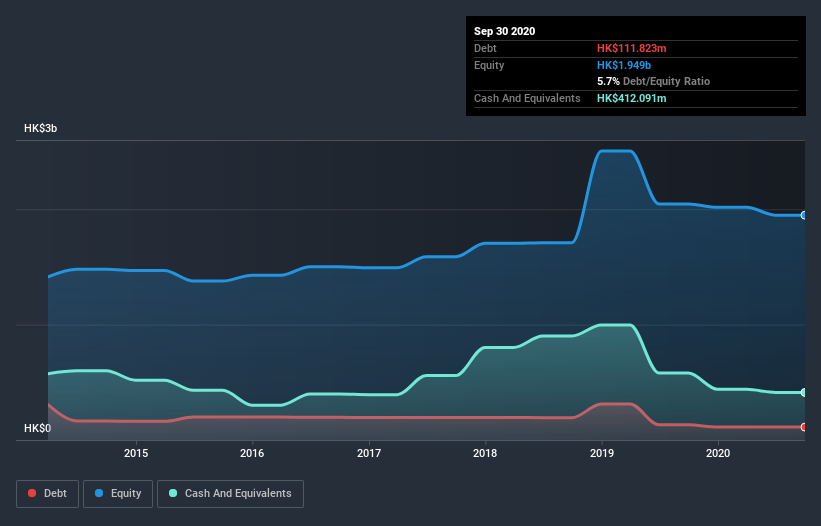
Task: Click the HK$0 axis label
Action: coord(38,428)
